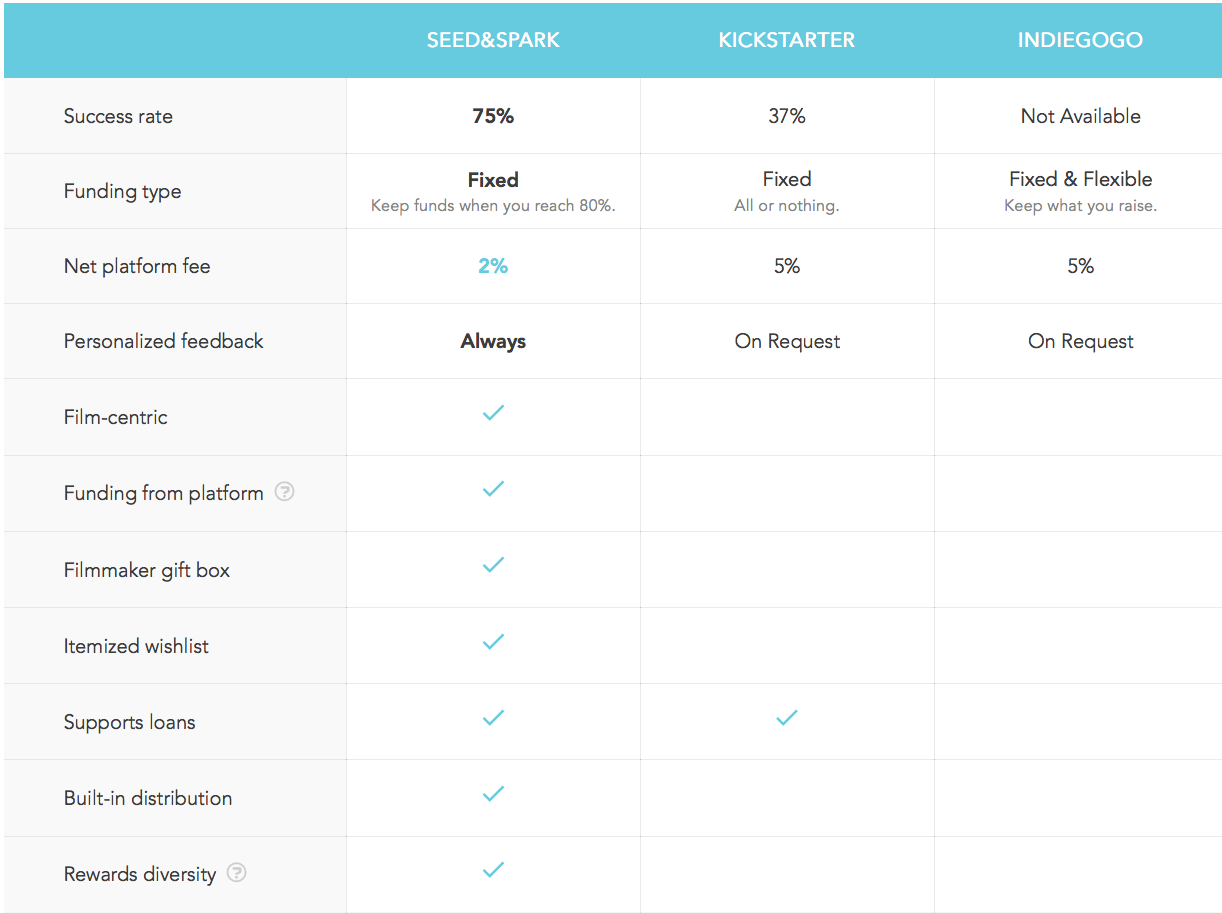Click the Seed&Spark checkmark for Funding from platform
1222x913 pixels.
[493, 489]
